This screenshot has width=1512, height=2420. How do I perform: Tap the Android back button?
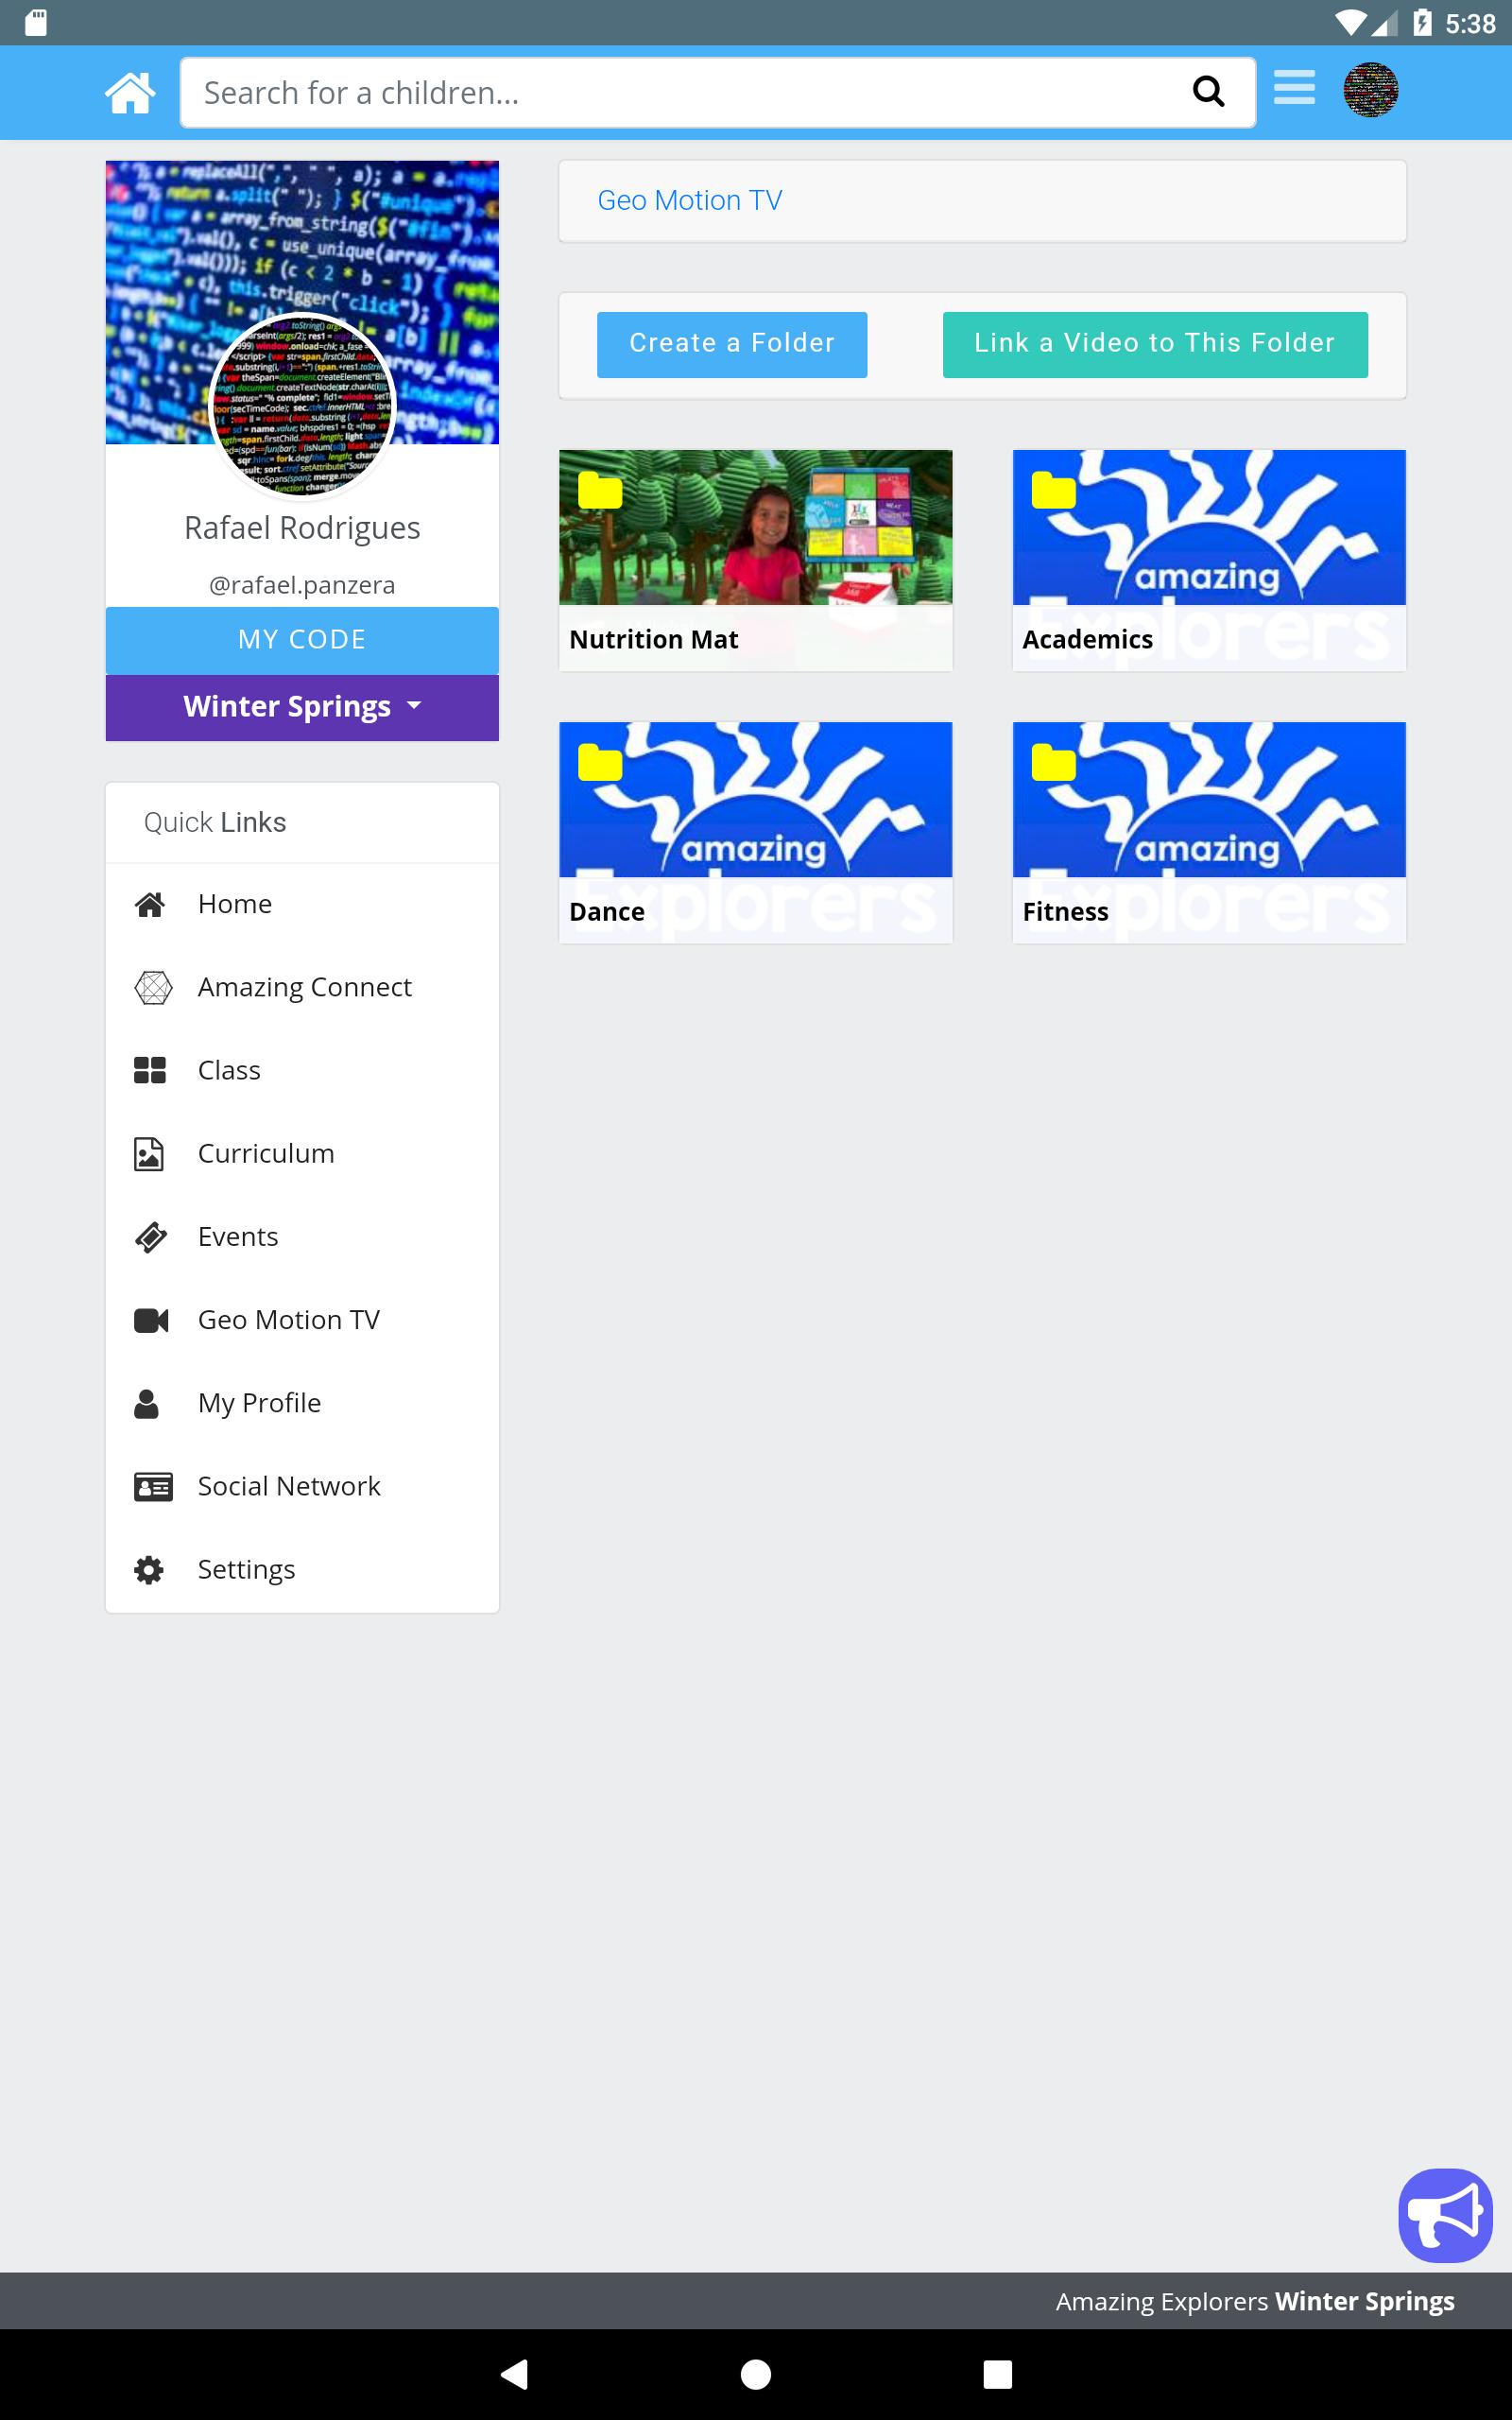(514, 2374)
